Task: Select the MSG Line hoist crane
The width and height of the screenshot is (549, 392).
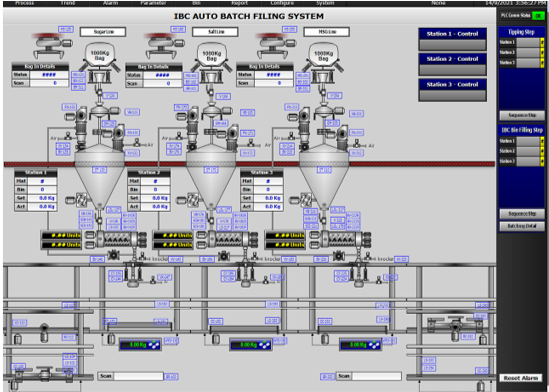Action: 276,46
